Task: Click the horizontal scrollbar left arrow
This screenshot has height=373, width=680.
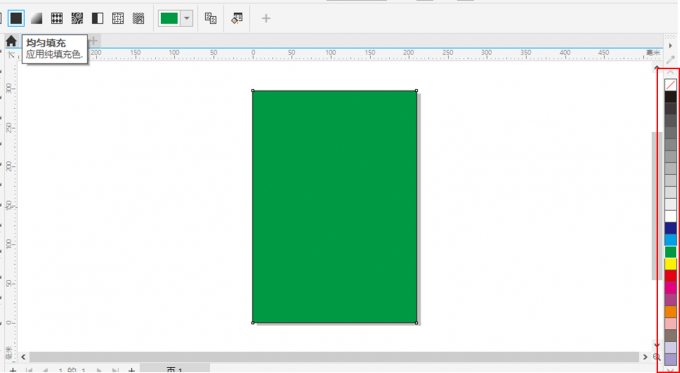Action: click(x=23, y=357)
